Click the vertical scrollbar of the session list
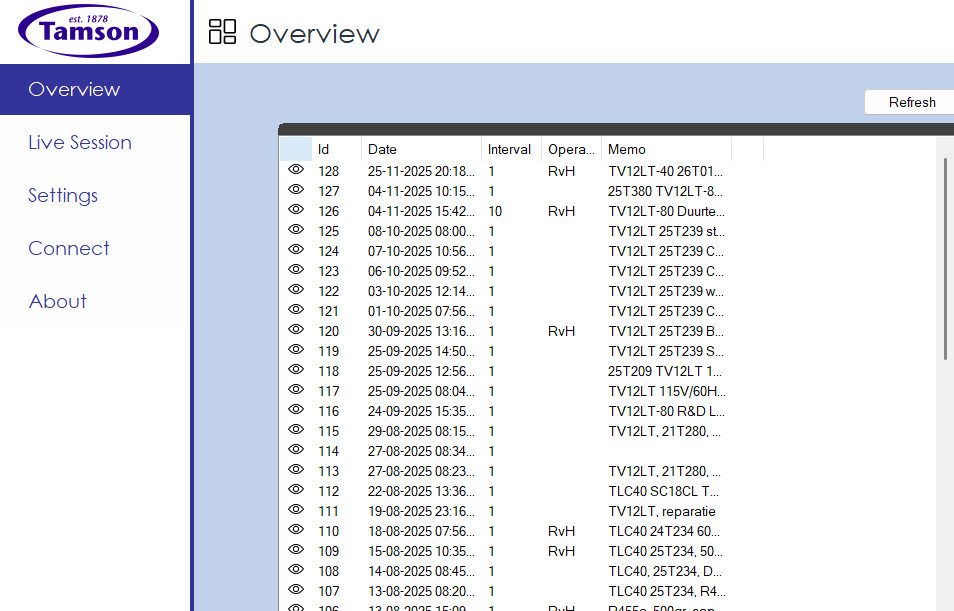This screenshot has width=954, height=611. (945, 260)
